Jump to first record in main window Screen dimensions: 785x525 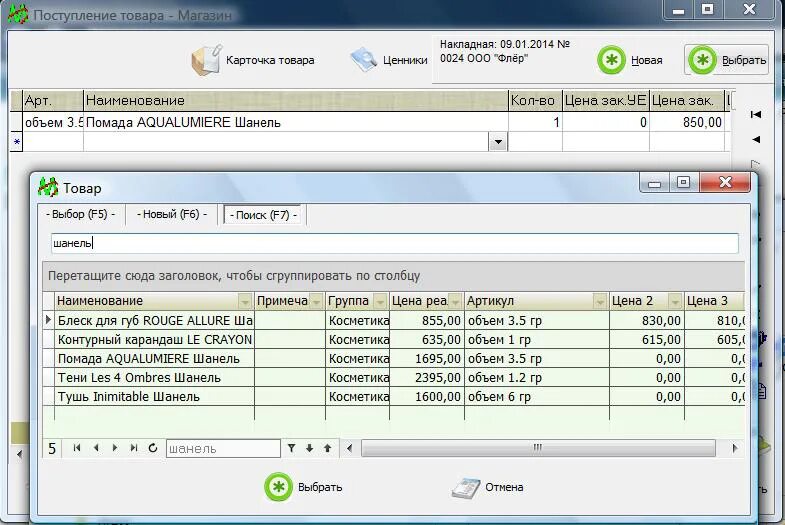point(756,115)
